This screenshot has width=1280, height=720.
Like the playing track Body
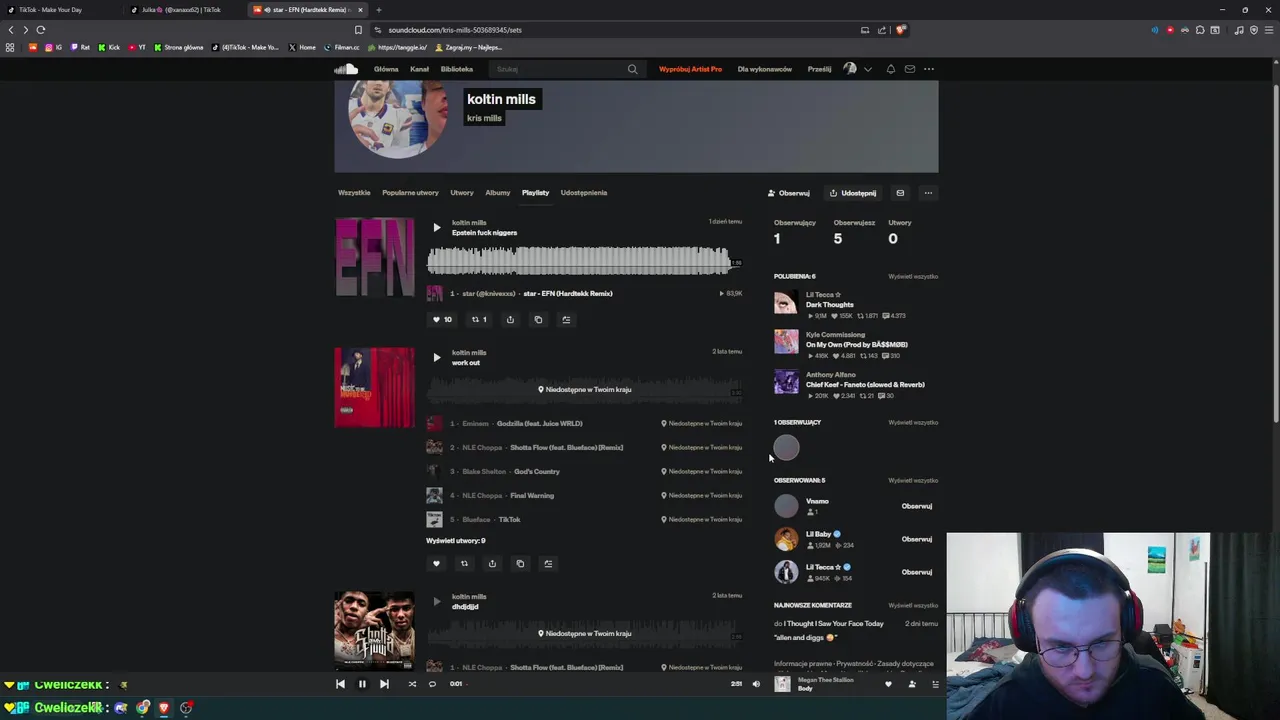pyautogui.click(x=888, y=684)
